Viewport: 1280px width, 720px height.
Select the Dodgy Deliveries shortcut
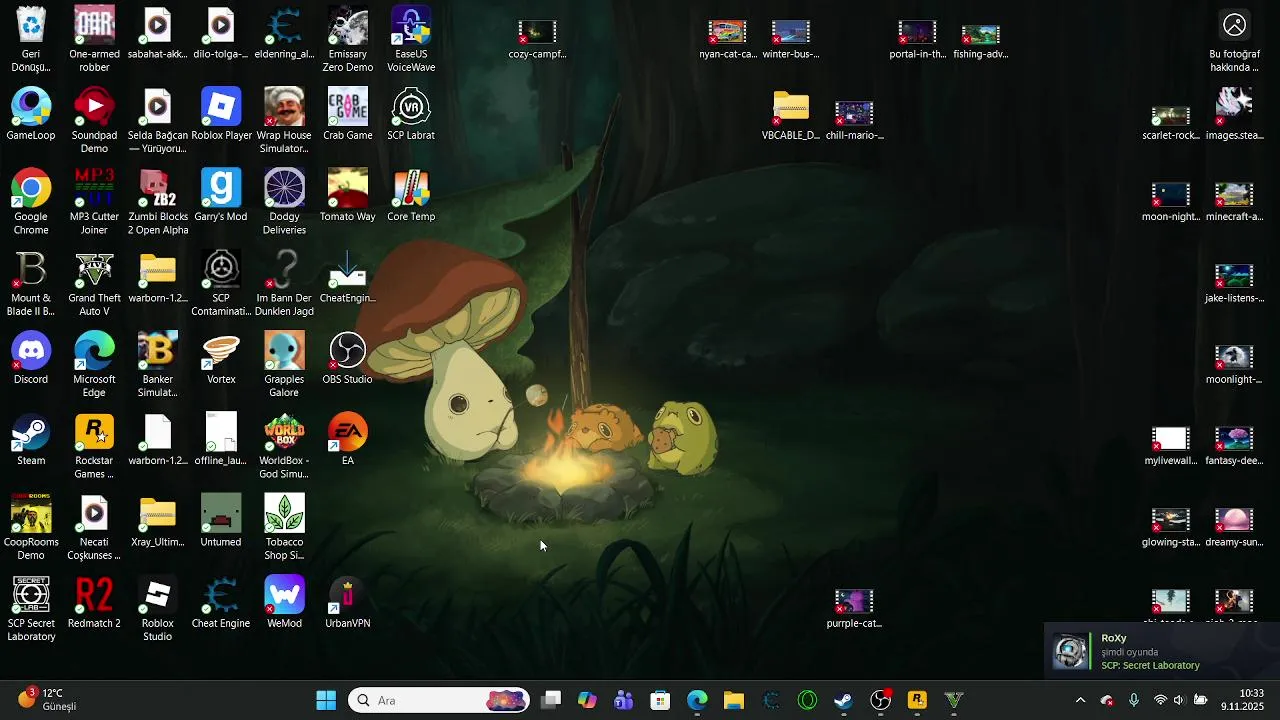284,201
